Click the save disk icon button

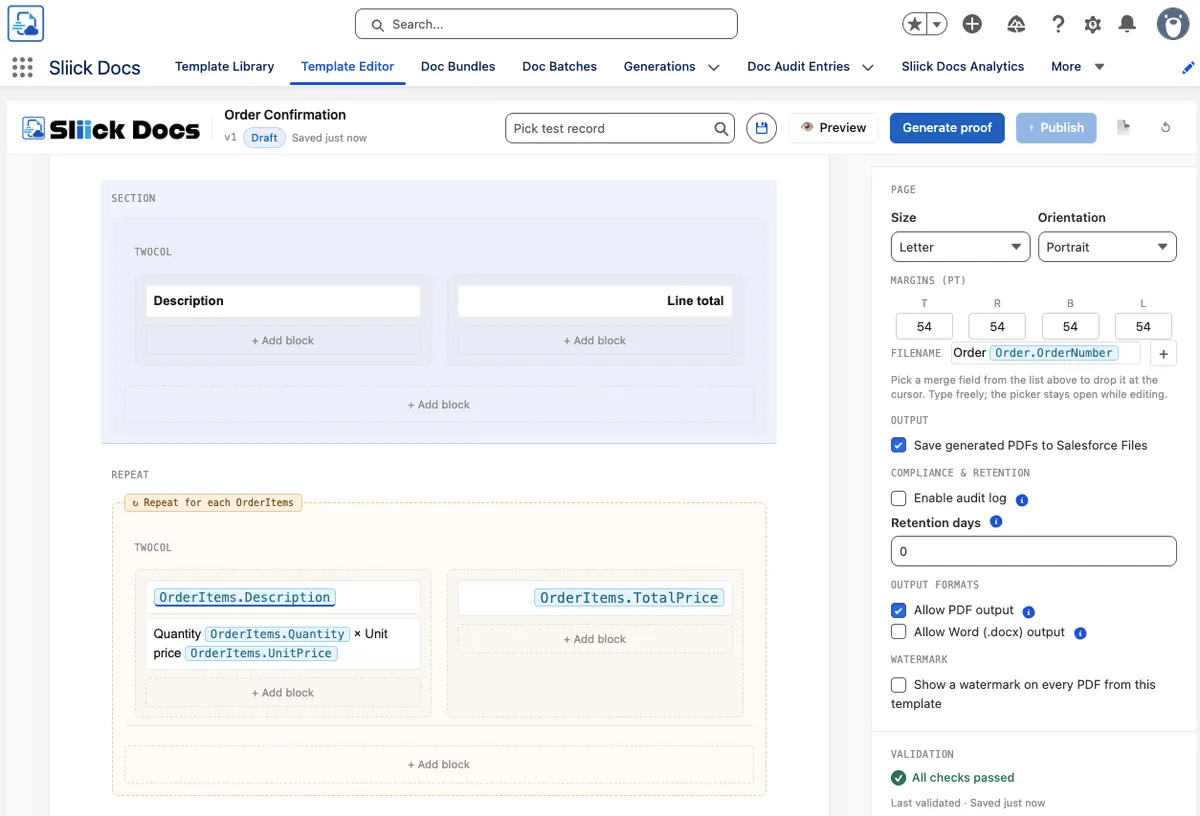click(762, 128)
